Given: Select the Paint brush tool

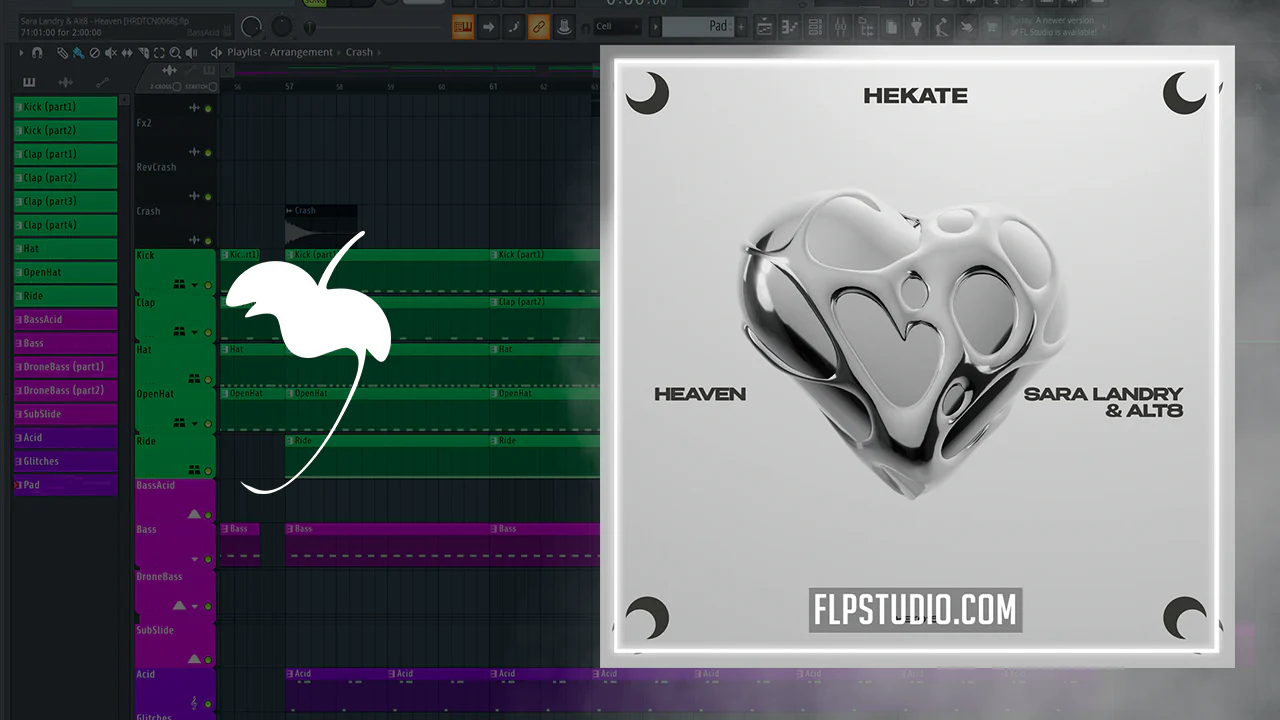Looking at the screenshot, I should tap(78, 52).
